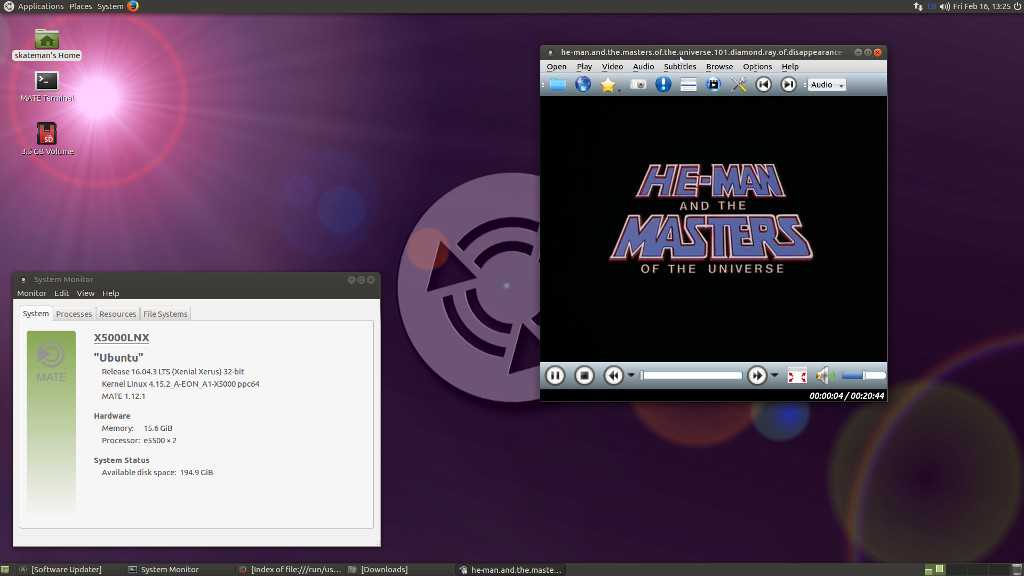Select the MATE Terminal desktop icon
The image size is (1024, 576).
(x=47, y=86)
